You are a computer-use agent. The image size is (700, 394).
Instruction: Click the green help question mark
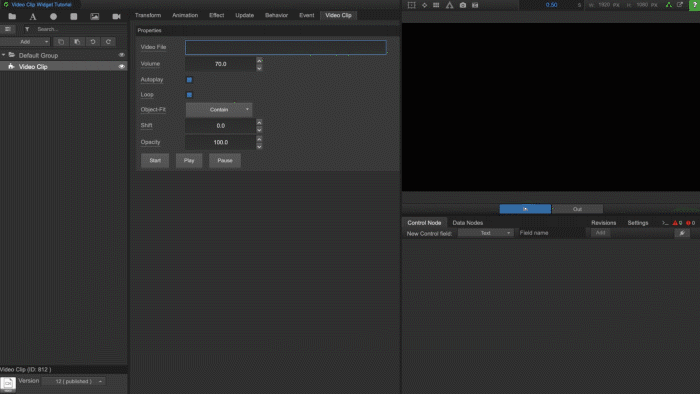click(695, 5)
